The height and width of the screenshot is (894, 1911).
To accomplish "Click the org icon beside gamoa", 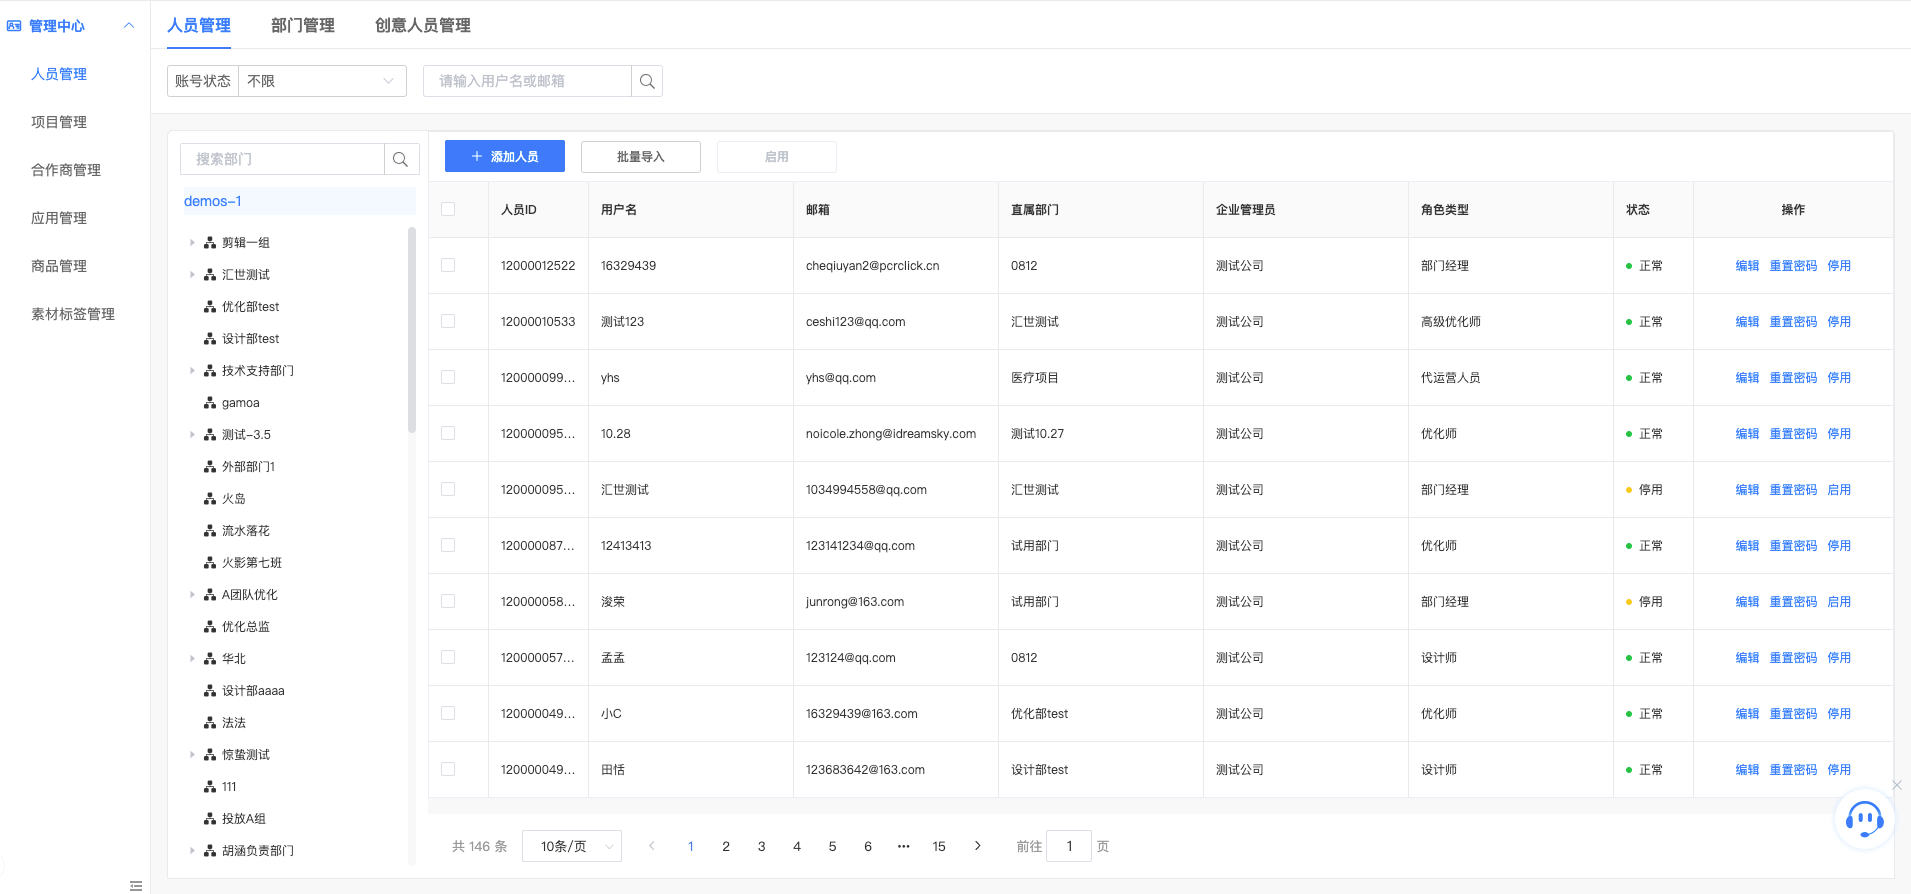I will [x=210, y=403].
